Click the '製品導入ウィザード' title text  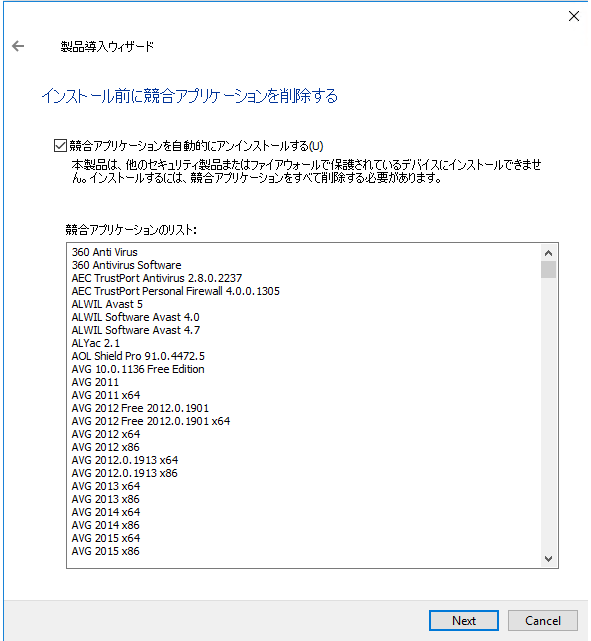(107, 46)
